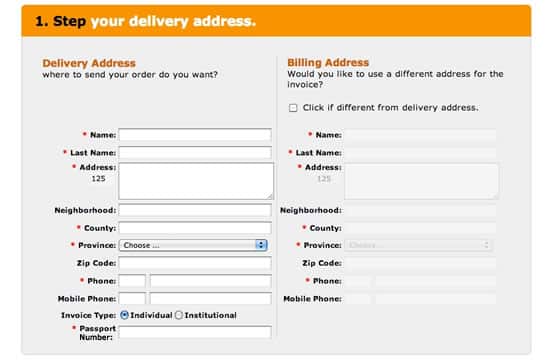The width and height of the screenshot is (550, 361).
Task: Focus the delivery Address text area
Action: (196, 181)
